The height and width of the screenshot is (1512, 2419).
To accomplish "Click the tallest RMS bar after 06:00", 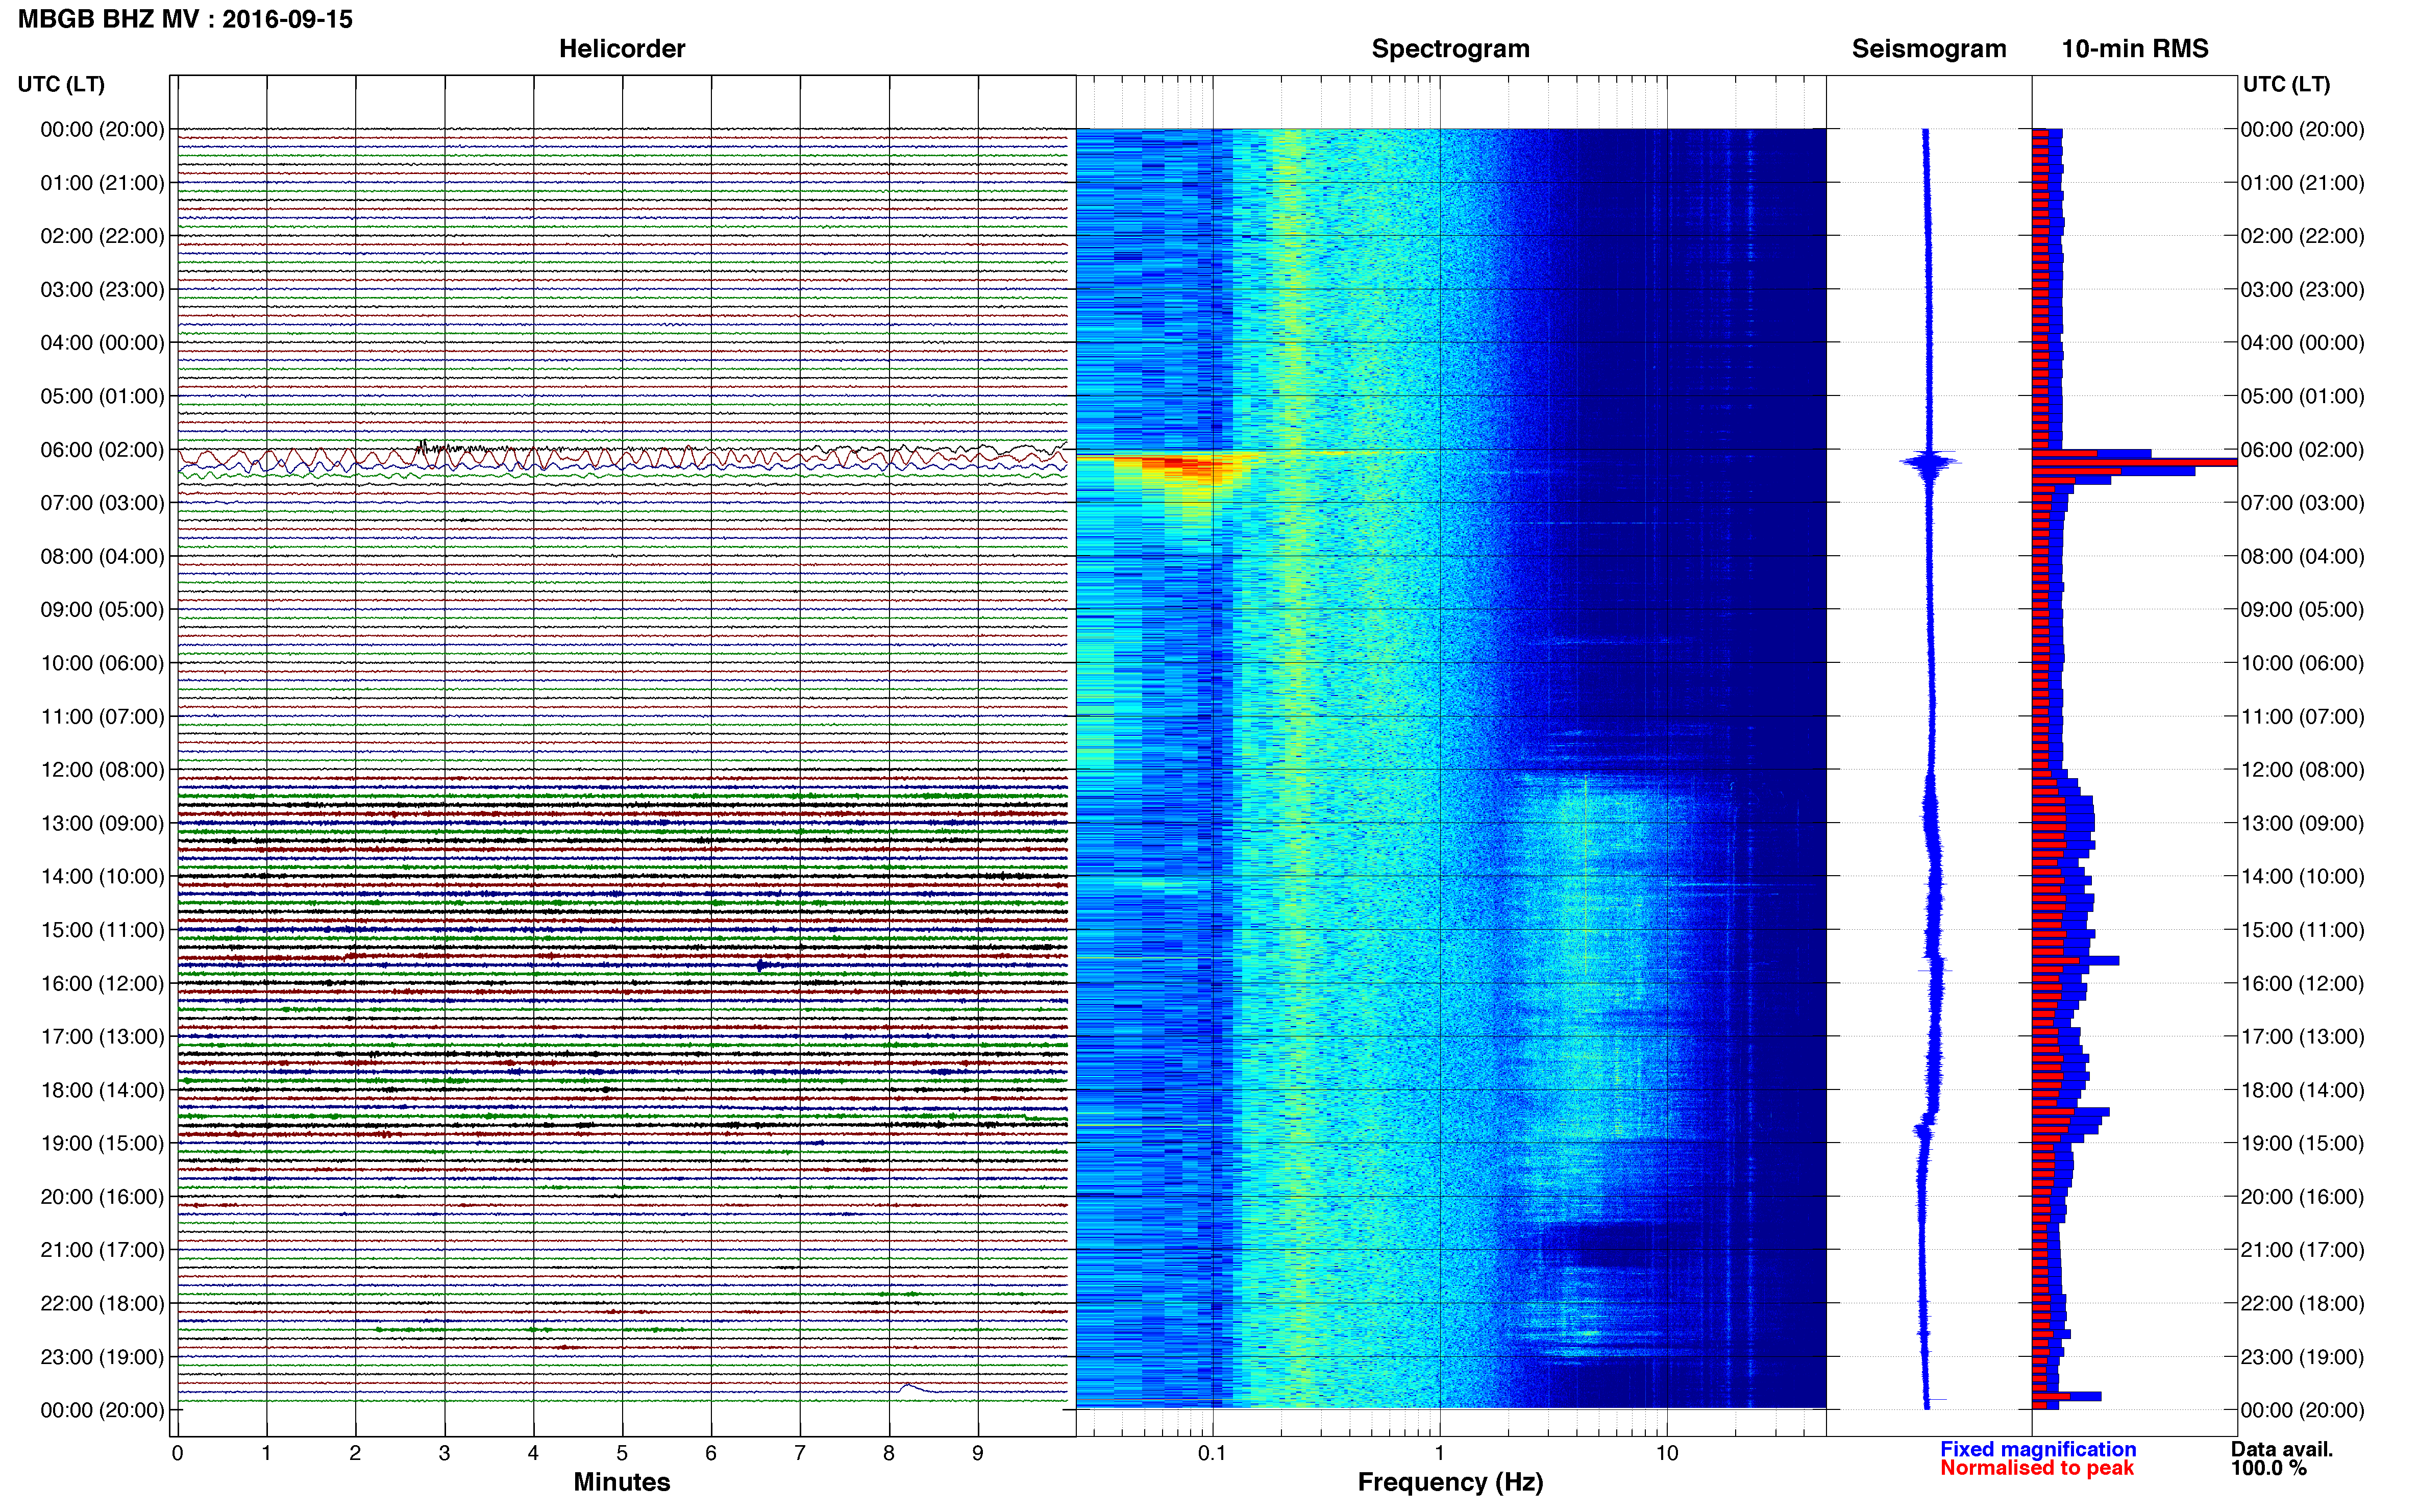I will click(2134, 462).
